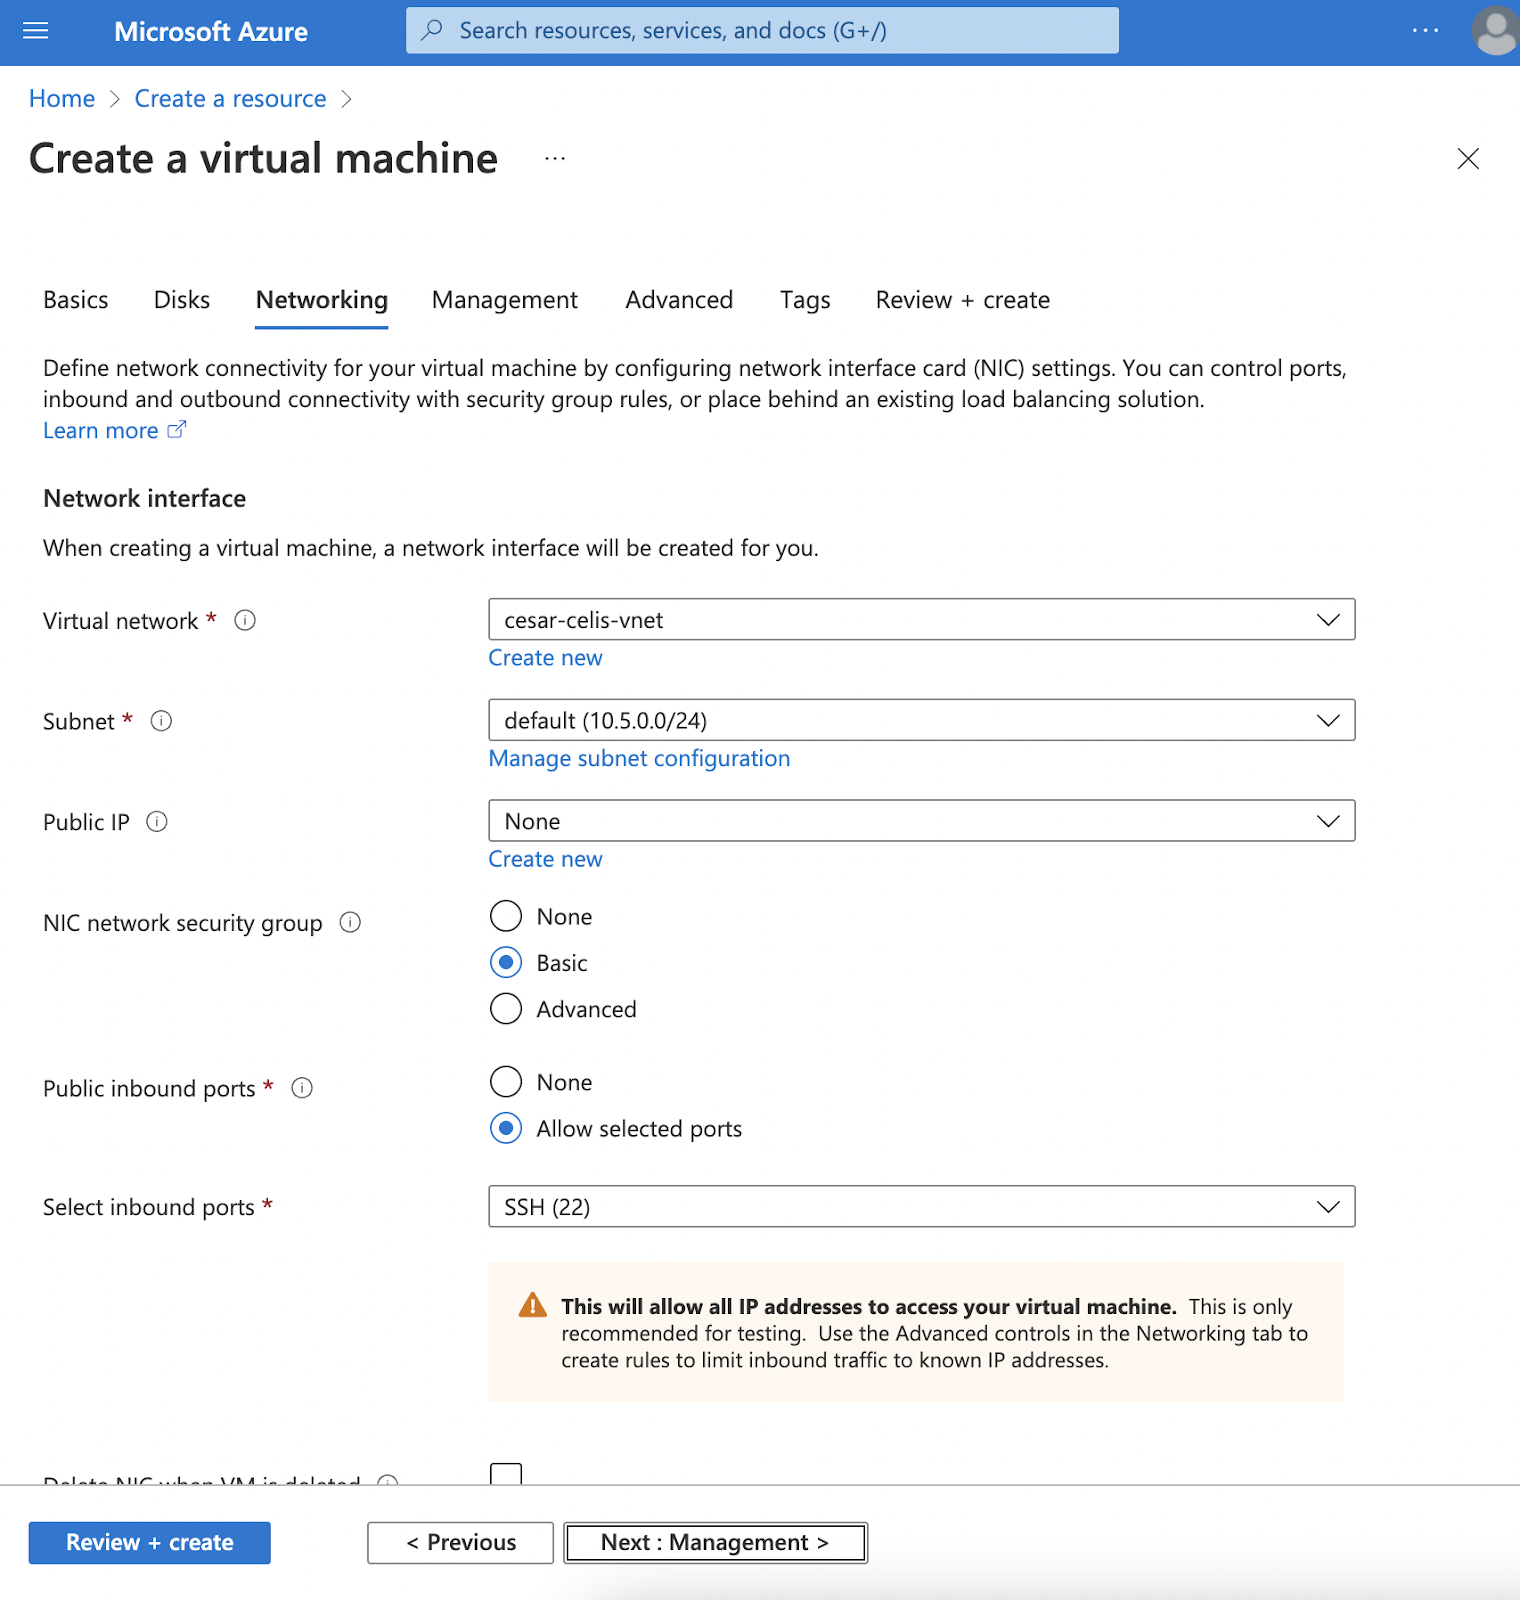Open the top bar ellipsis menu
Screen dimensions: 1520x1600
click(x=1425, y=31)
